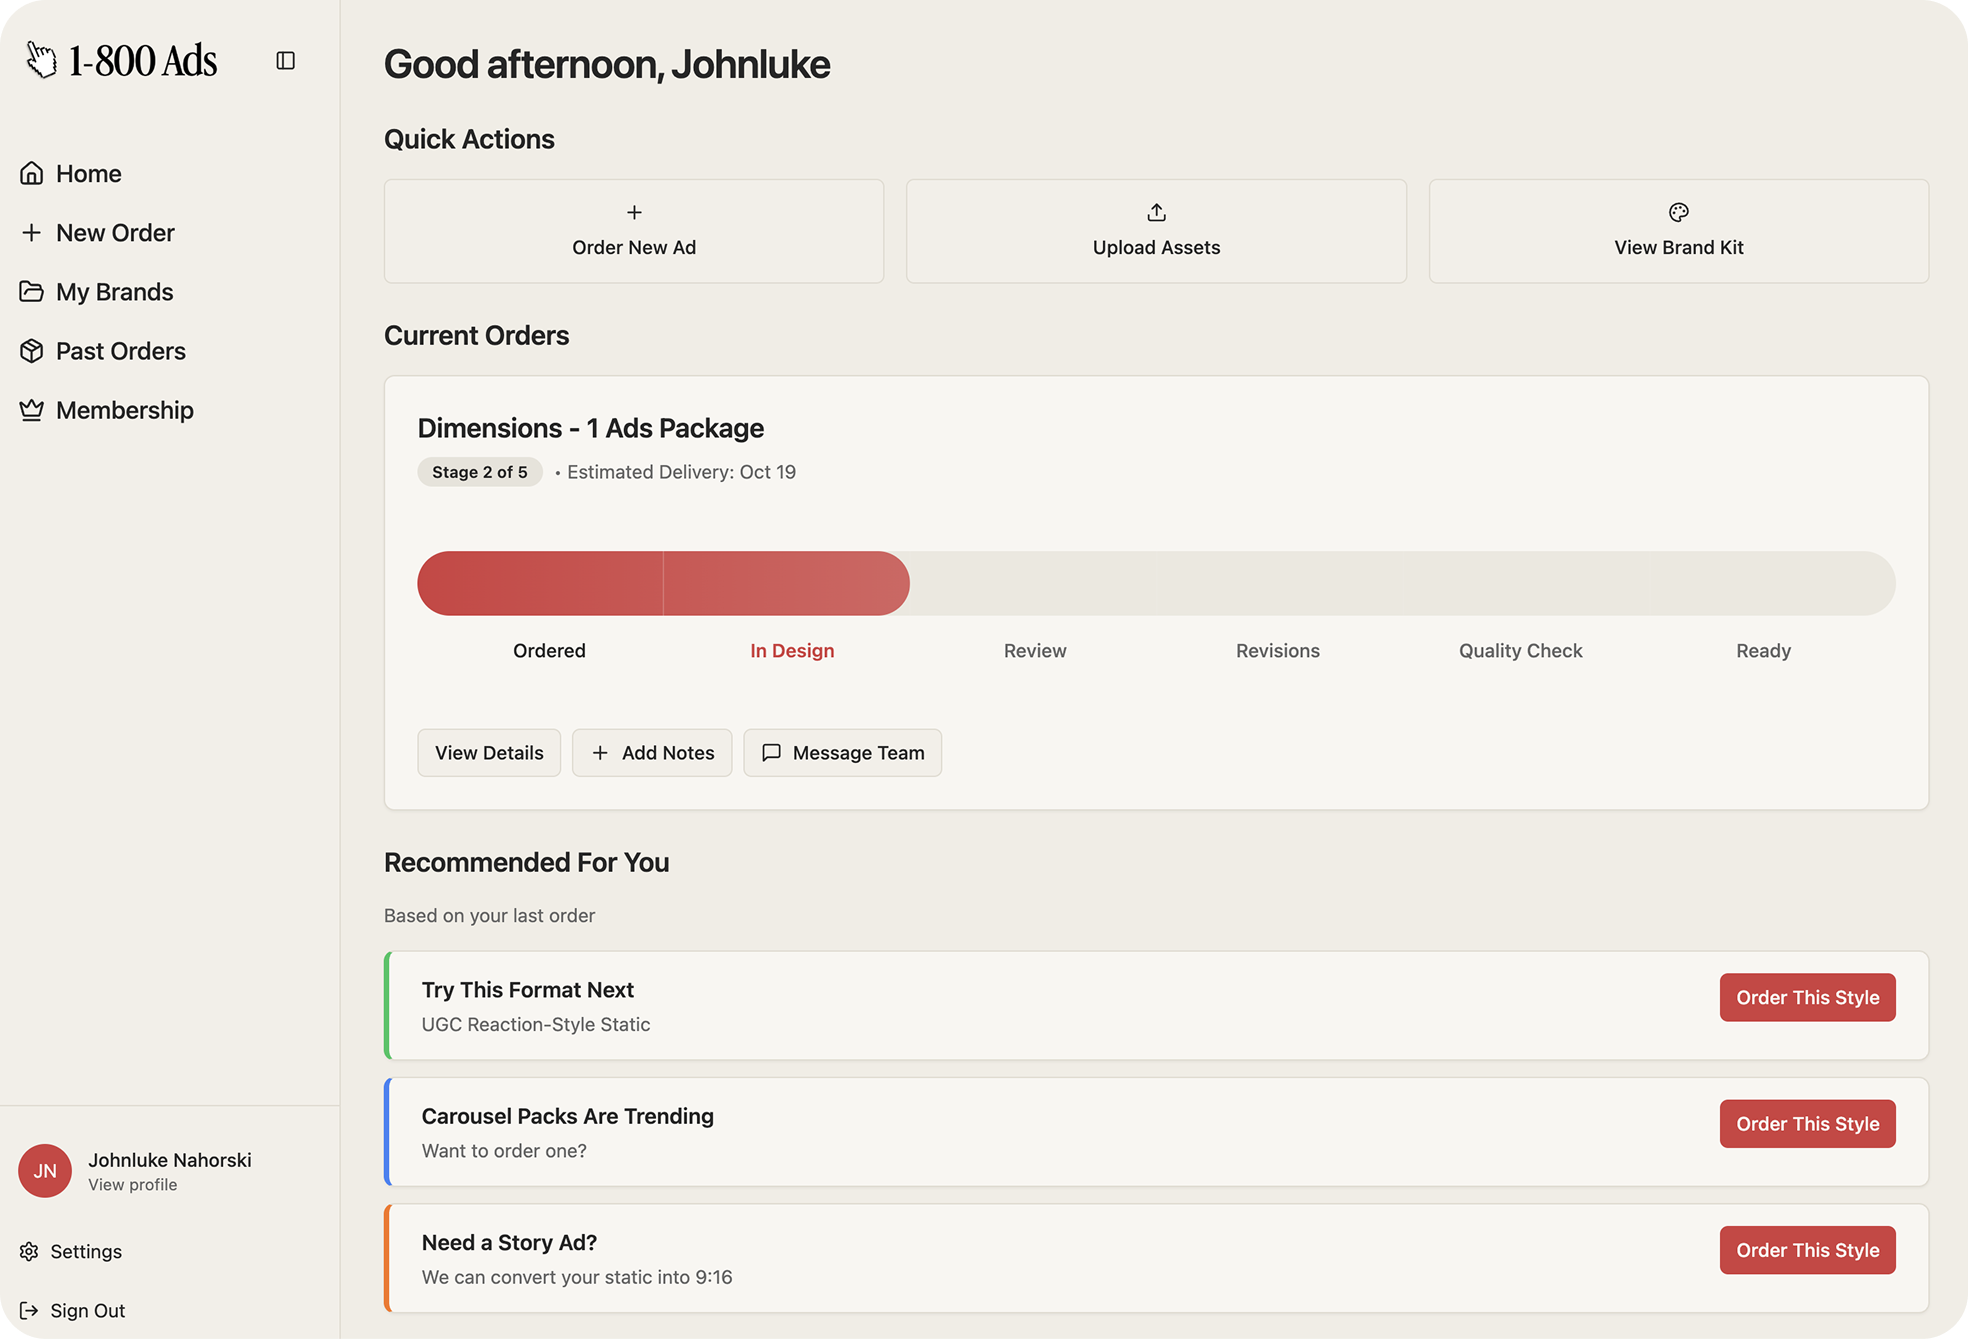Open Message Team chat

point(842,753)
